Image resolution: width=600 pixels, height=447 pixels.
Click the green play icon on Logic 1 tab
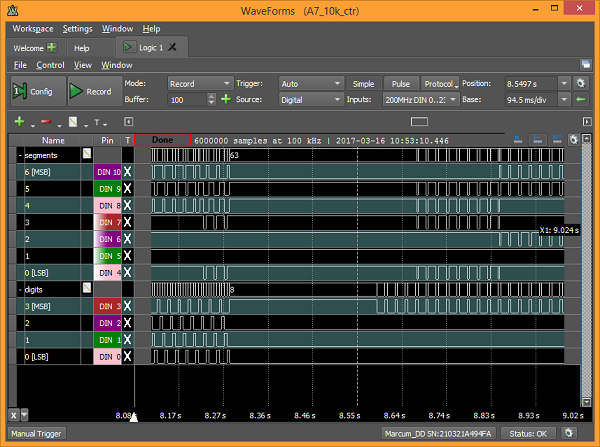[128, 47]
